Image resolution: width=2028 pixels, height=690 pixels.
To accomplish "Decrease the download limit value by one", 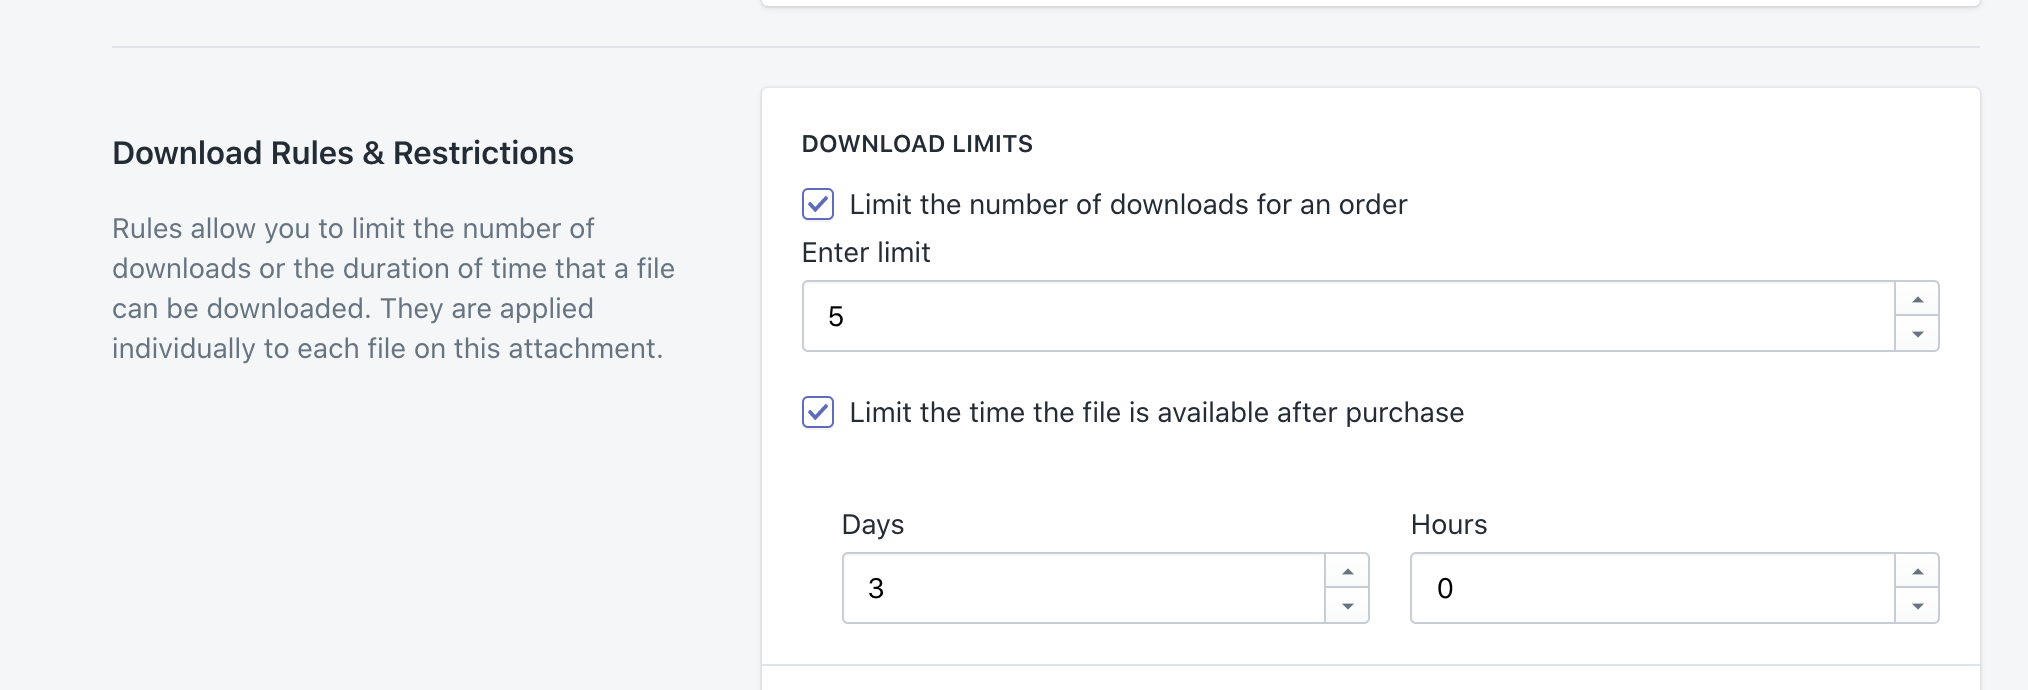I will click(1917, 334).
